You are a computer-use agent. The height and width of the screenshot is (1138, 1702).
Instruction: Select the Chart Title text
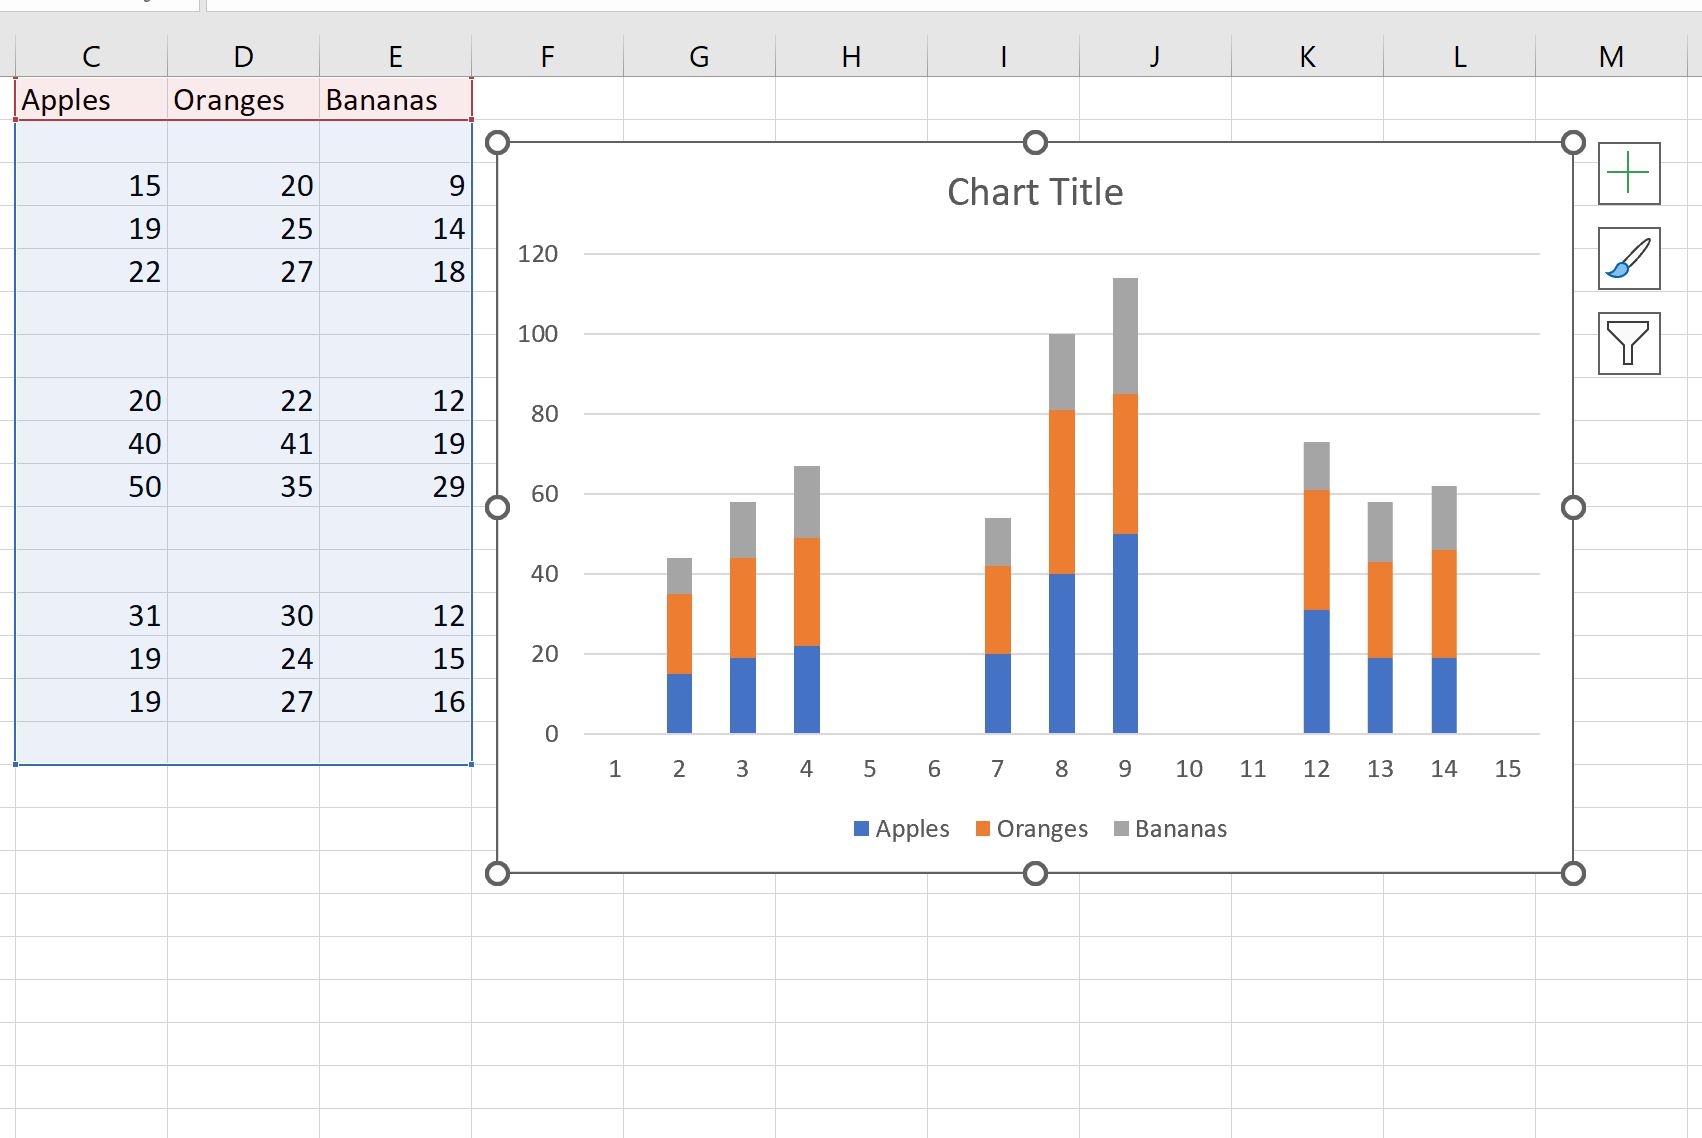click(1035, 191)
